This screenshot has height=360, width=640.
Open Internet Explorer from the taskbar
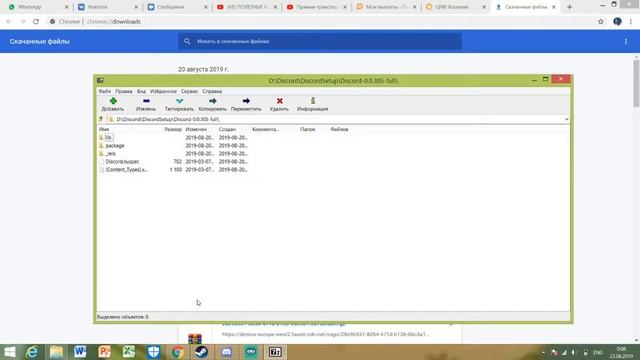32,352
